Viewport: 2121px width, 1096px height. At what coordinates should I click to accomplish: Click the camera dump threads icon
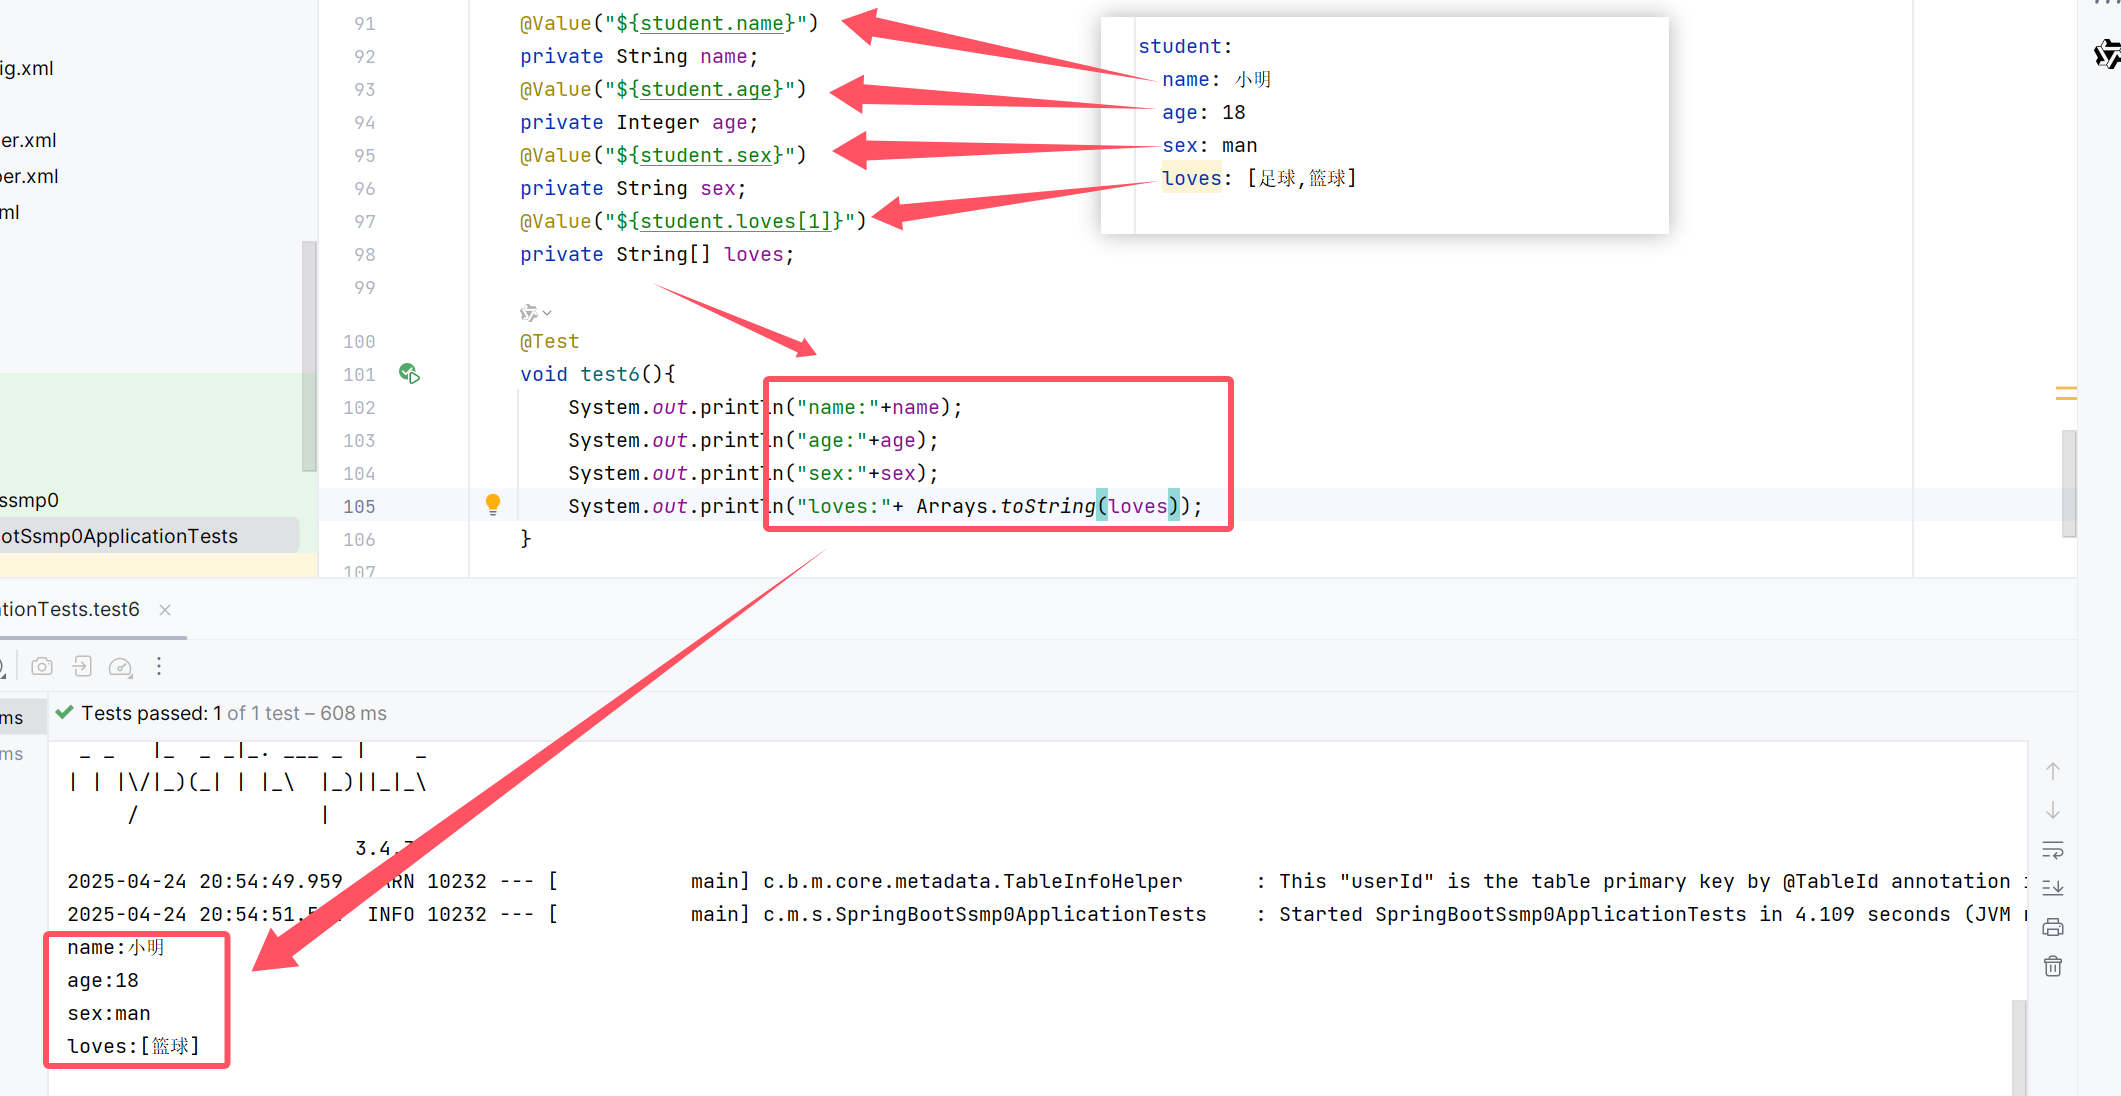pyautogui.click(x=42, y=666)
